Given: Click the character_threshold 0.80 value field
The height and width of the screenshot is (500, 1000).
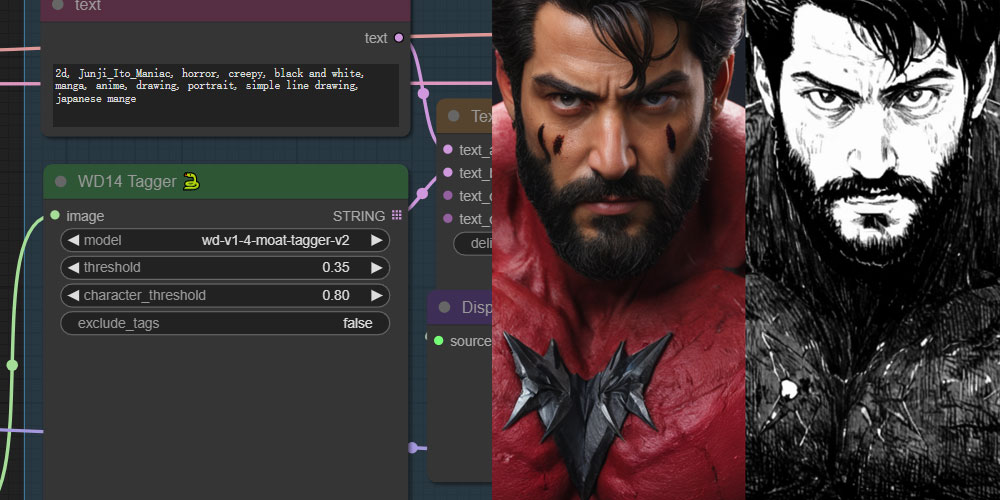Looking at the screenshot, I should click(x=225, y=295).
